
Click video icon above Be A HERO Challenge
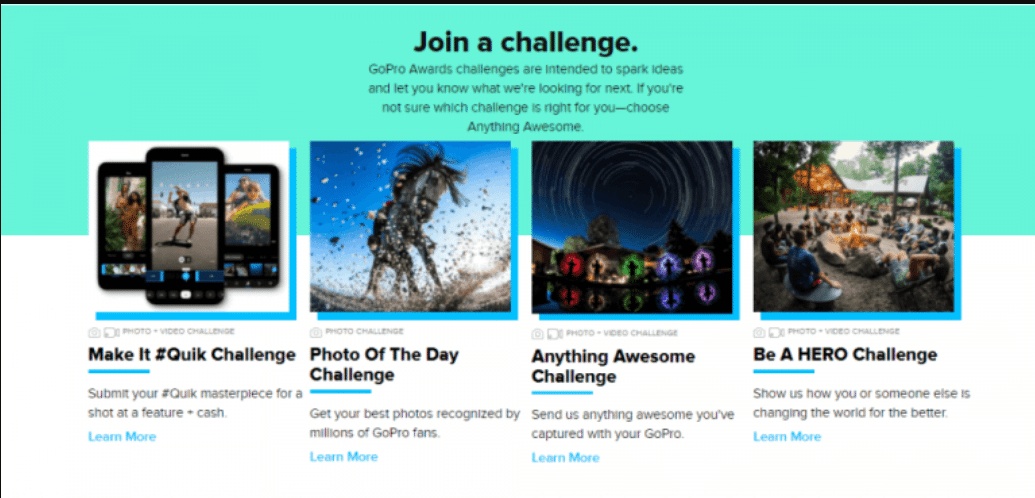(x=776, y=332)
